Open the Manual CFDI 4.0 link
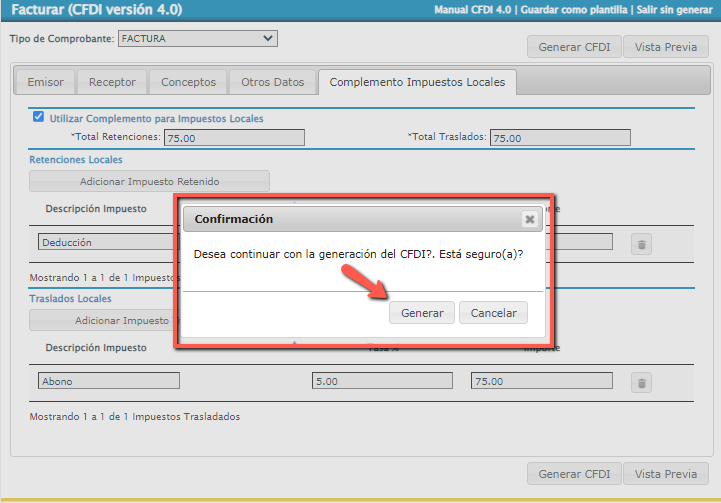 (473, 10)
